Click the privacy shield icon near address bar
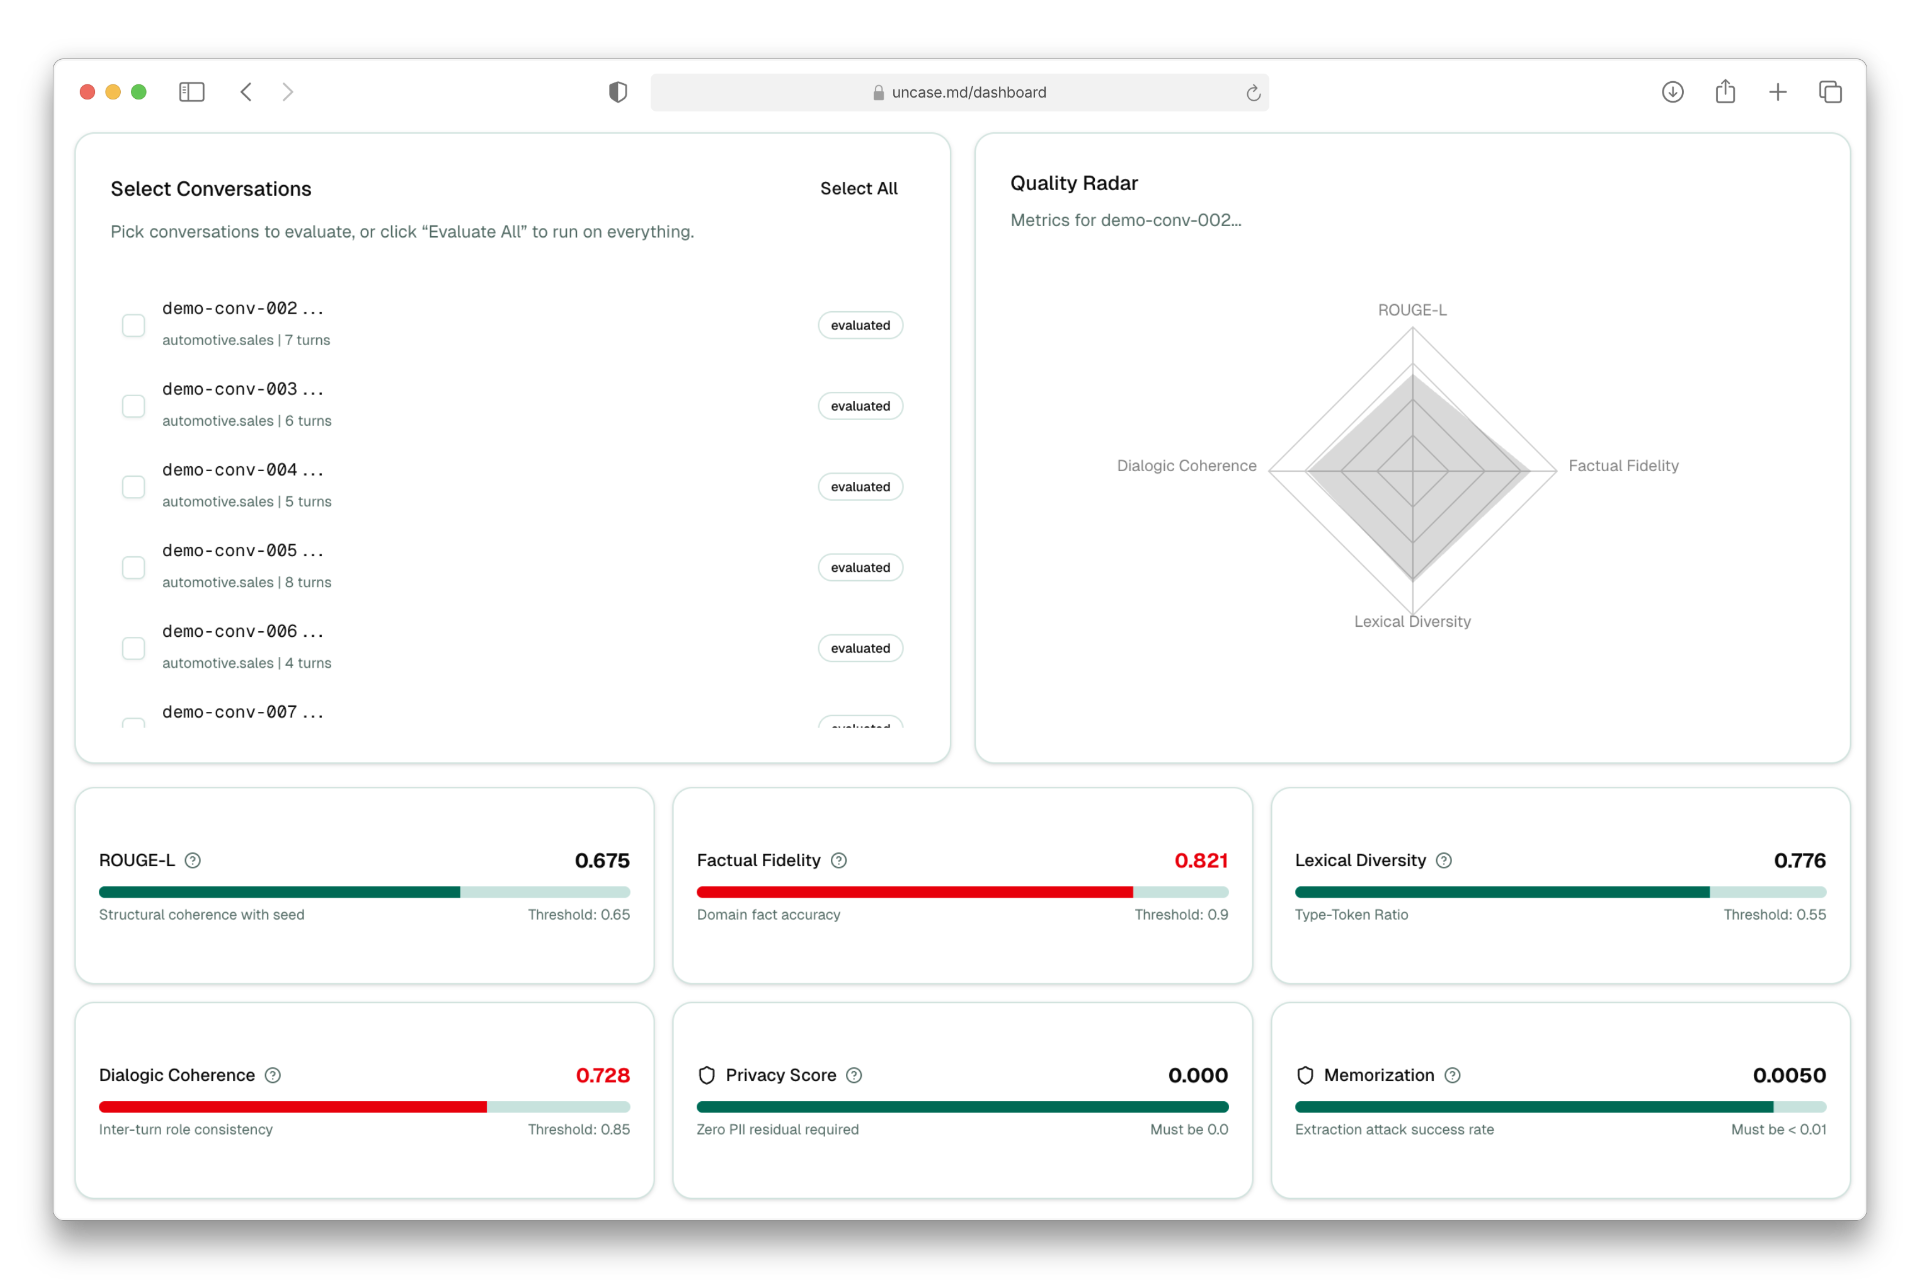1920x1280 pixels. (x=618, y=92)
